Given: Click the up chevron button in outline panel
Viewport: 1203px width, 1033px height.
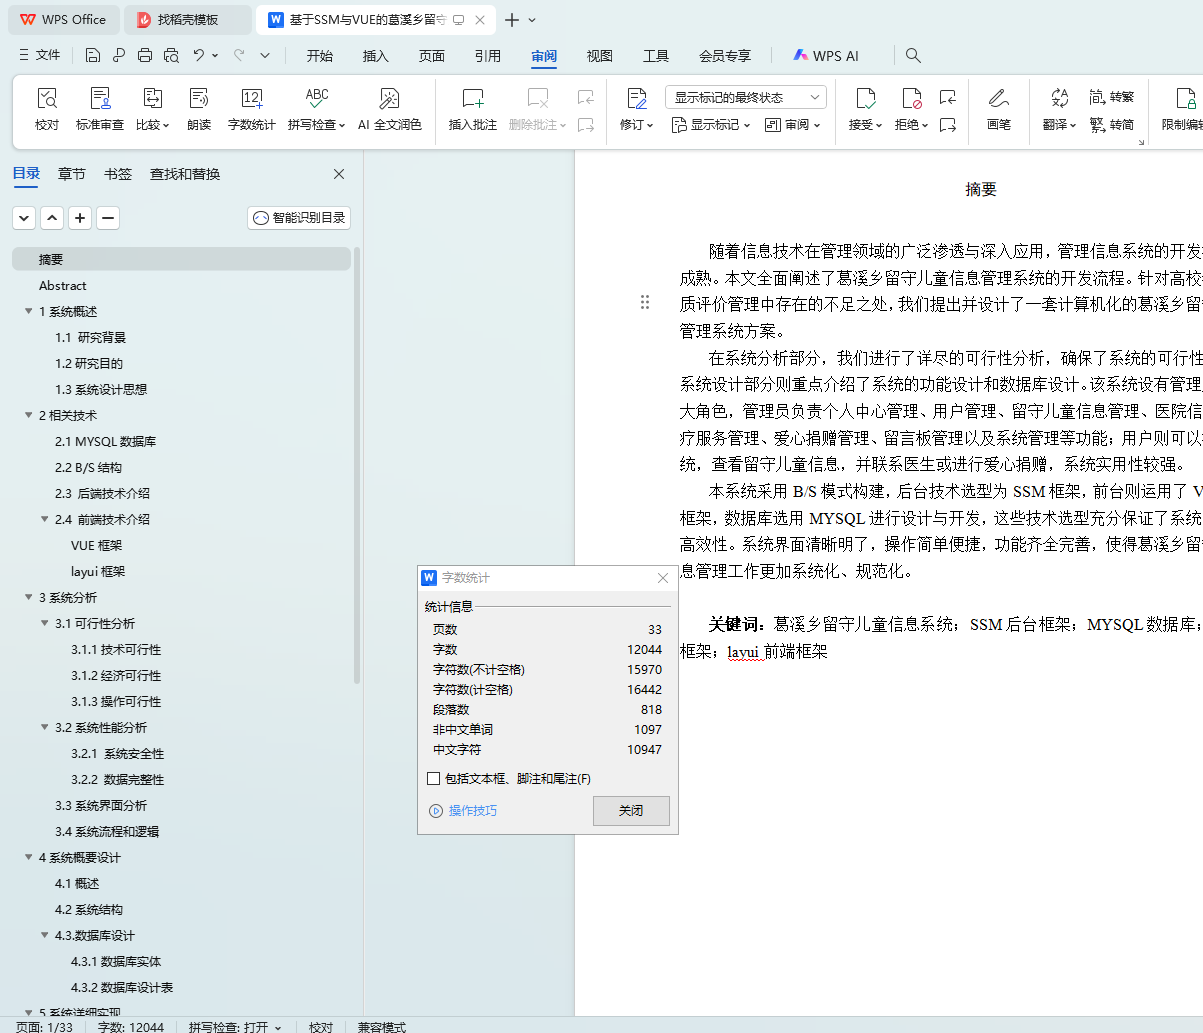Looking at the screenshot, I should (52, 218).
